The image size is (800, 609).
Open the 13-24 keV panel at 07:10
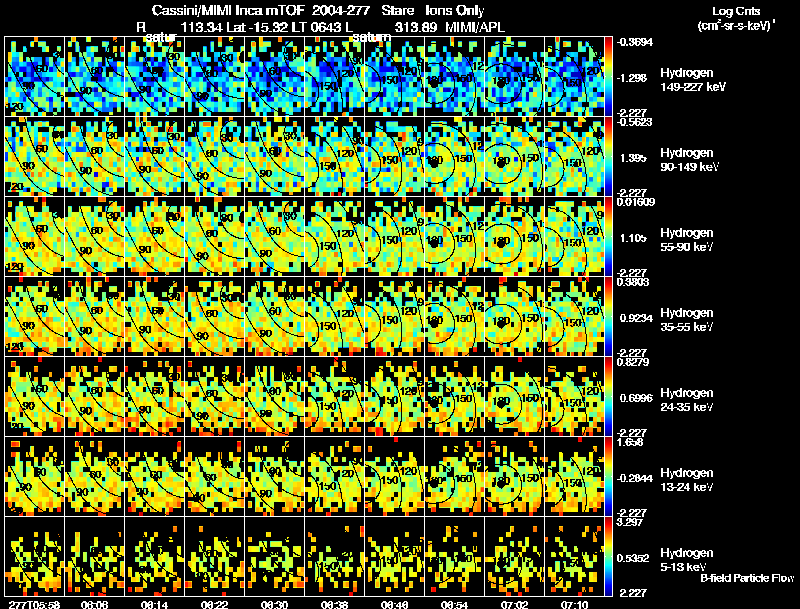tap(574, 477)
